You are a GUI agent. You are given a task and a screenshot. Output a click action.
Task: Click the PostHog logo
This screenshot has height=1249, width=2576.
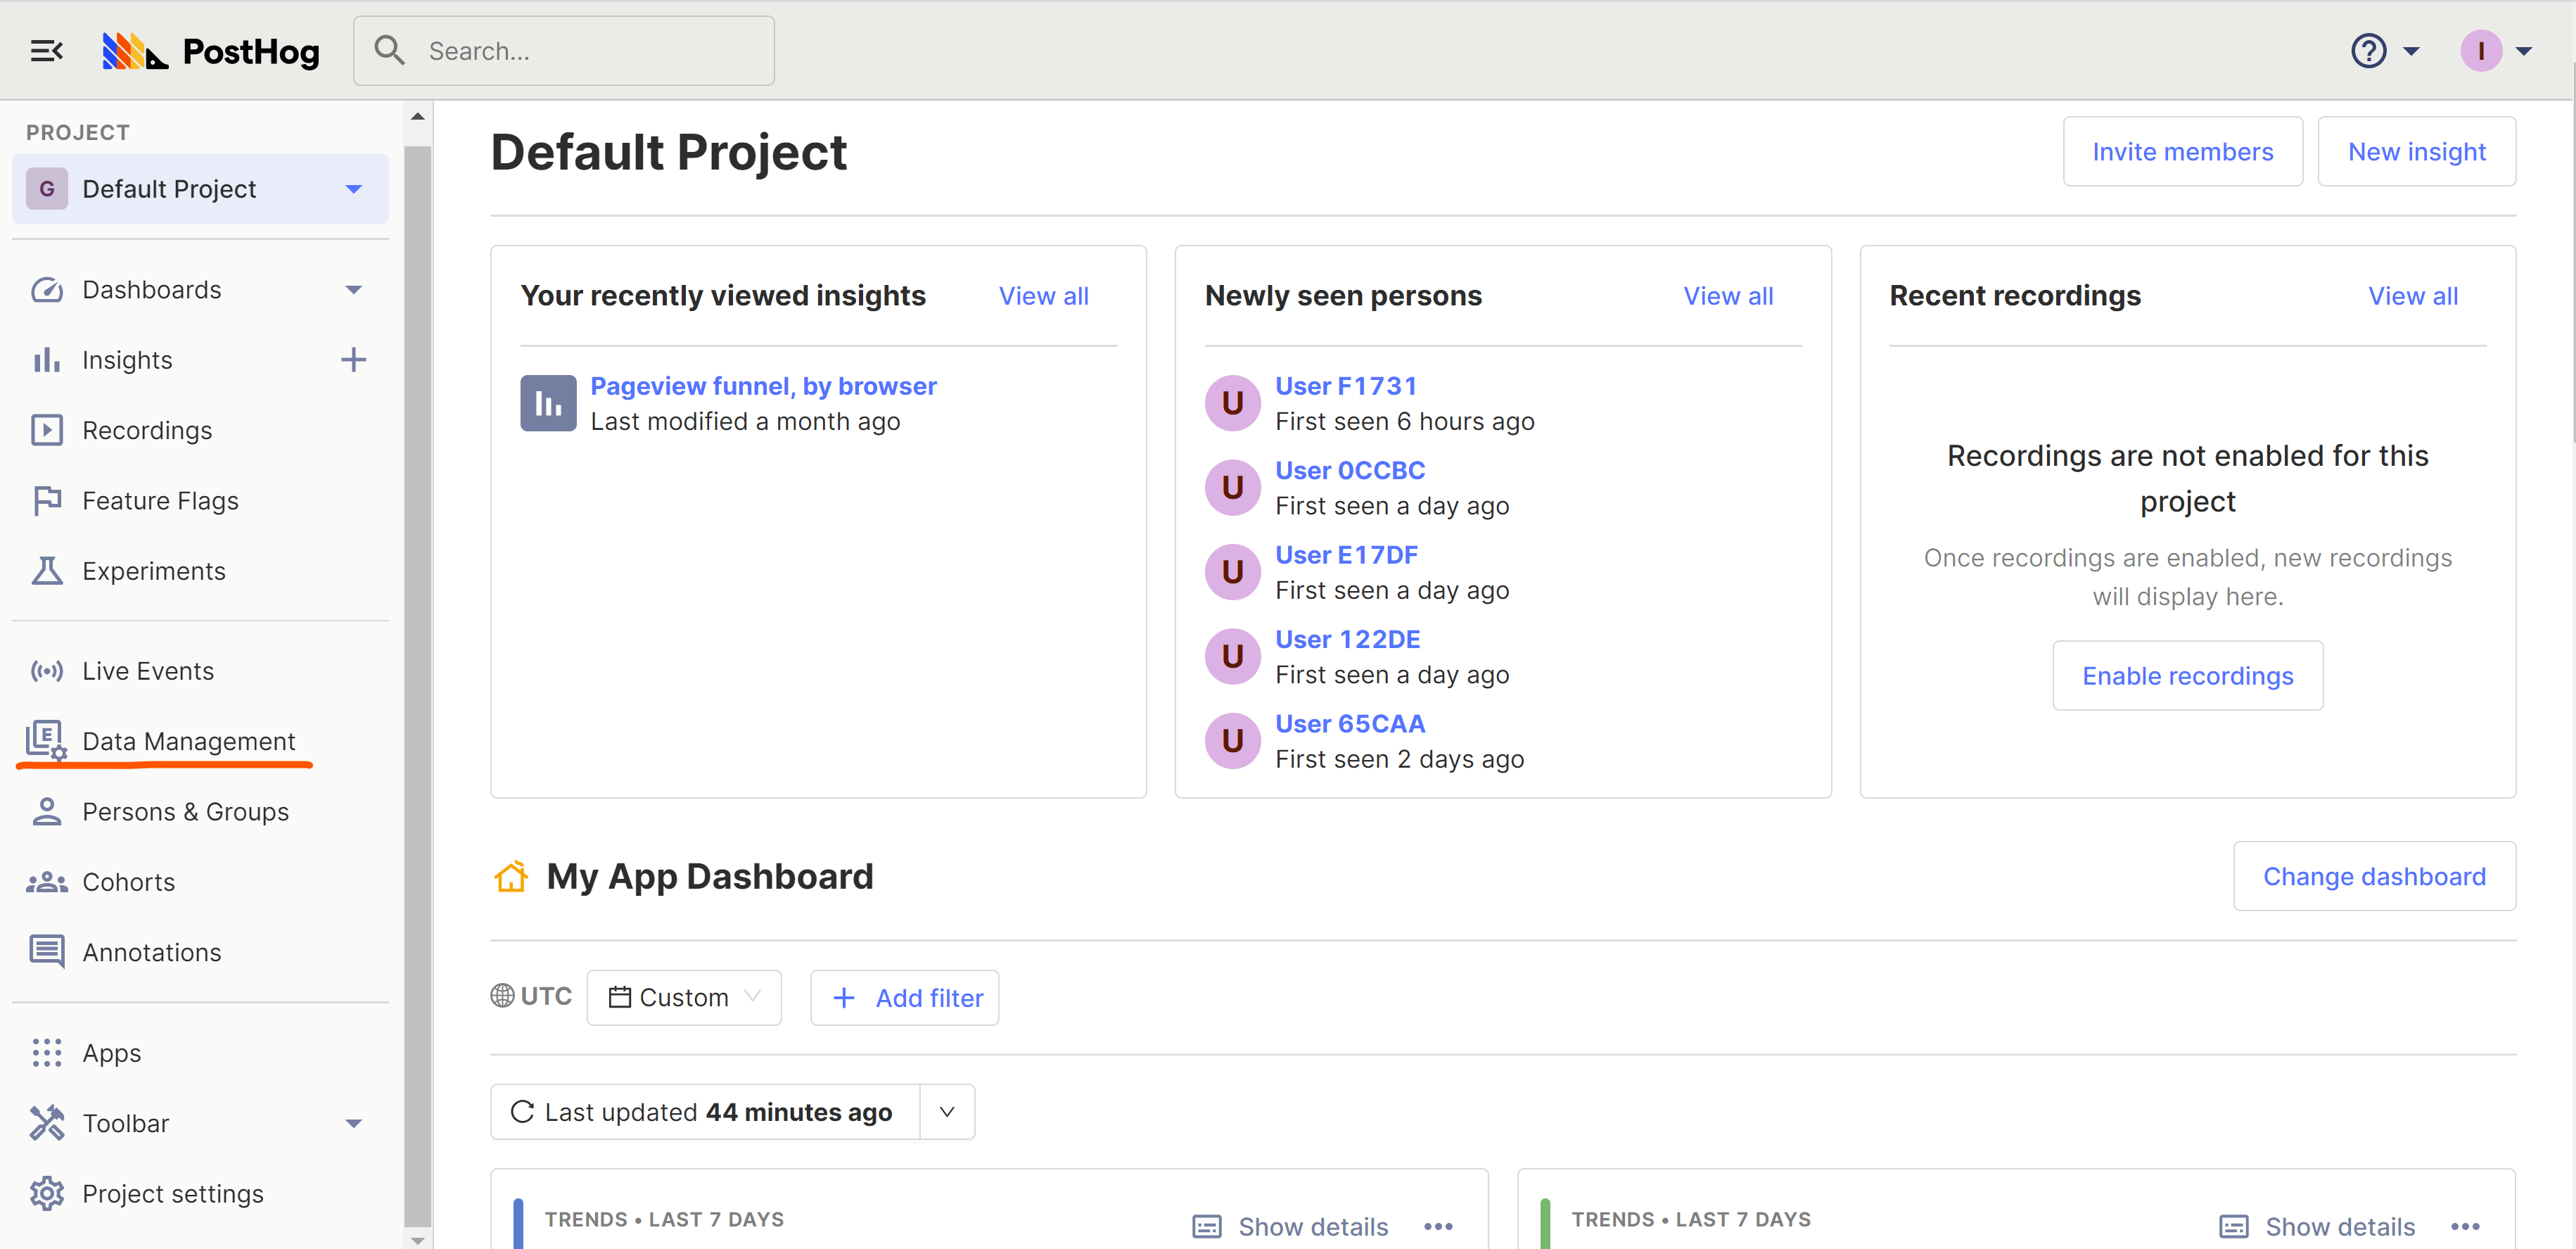211,50
